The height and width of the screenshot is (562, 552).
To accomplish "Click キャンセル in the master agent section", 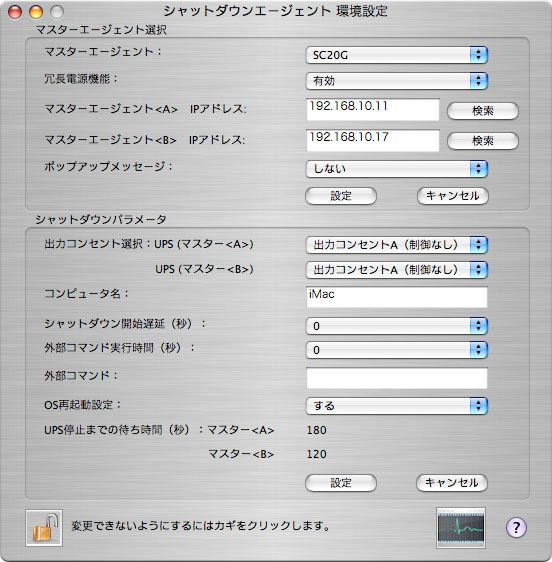I will coord(453,196).
